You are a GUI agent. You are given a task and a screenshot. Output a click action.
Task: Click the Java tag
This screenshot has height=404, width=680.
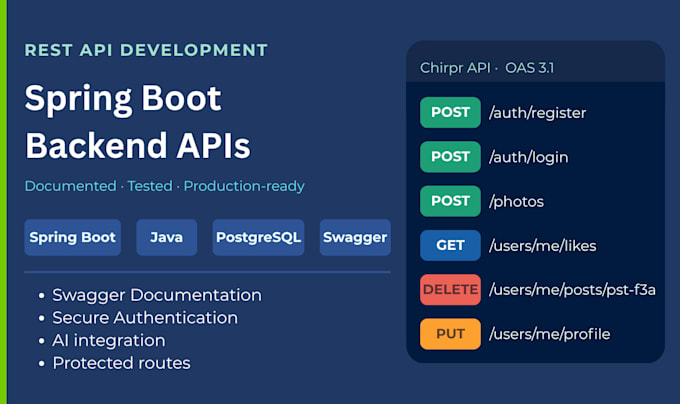(x=167, y=237)
